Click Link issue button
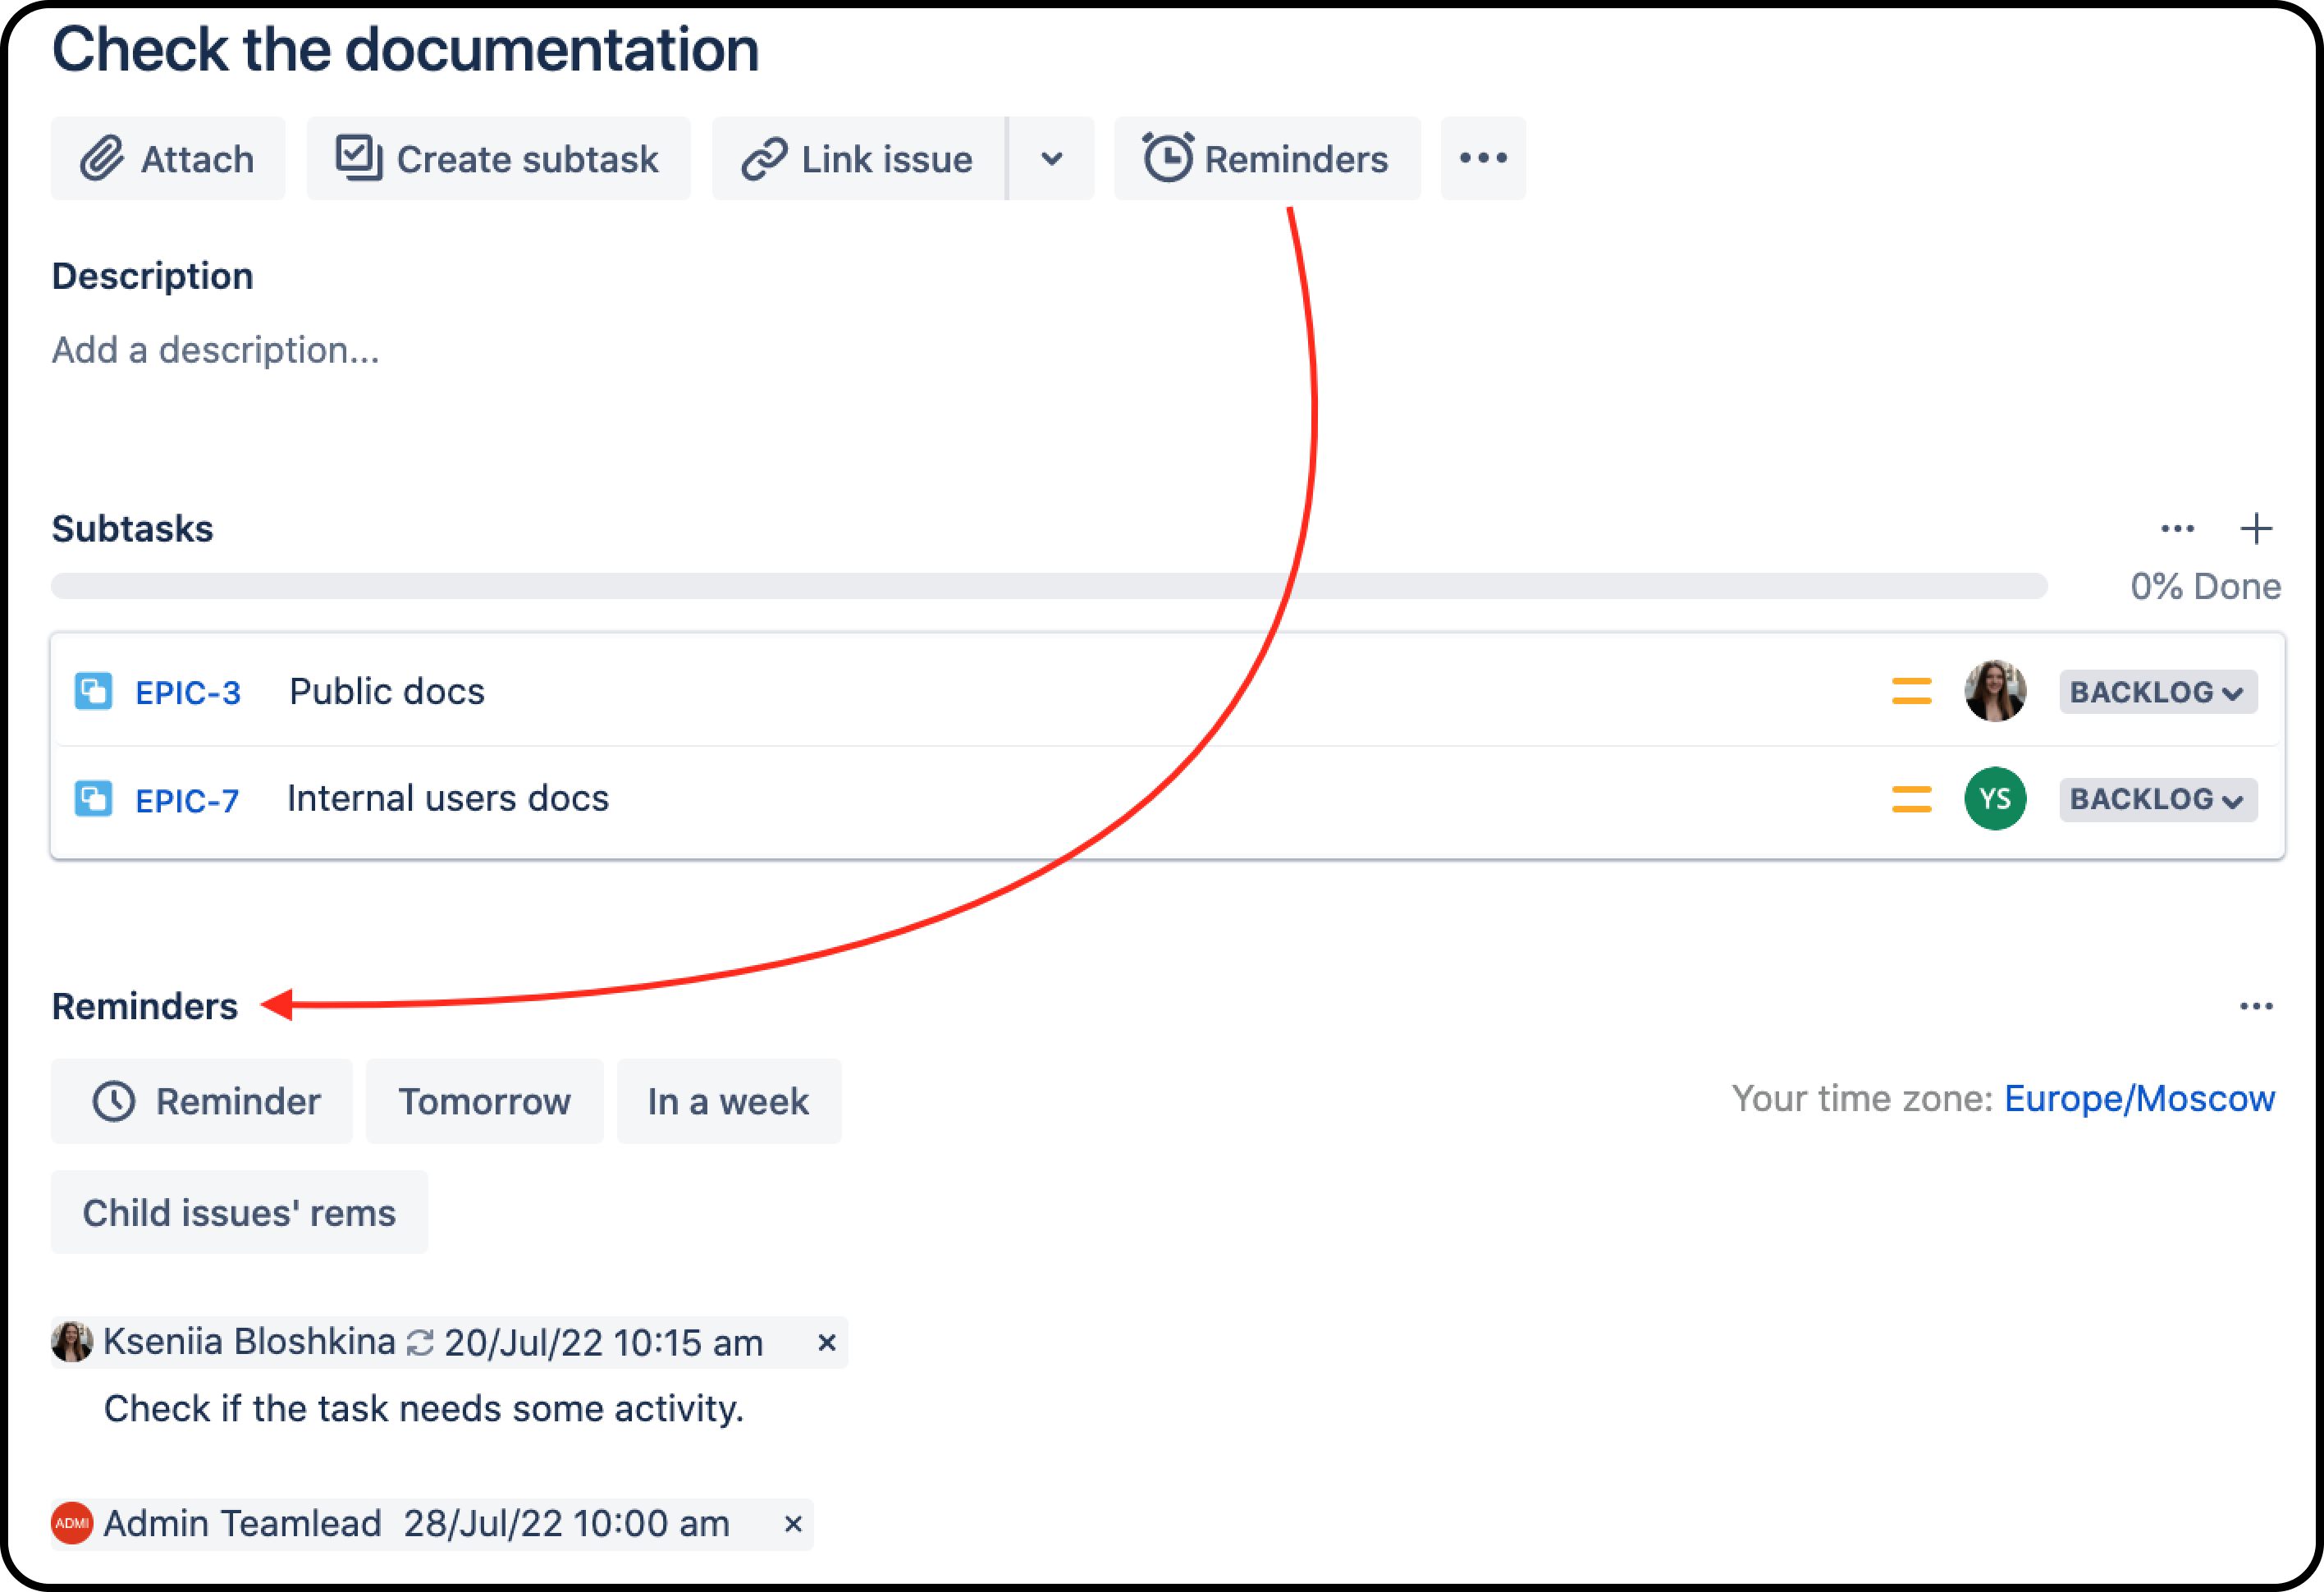 point(858,159)
